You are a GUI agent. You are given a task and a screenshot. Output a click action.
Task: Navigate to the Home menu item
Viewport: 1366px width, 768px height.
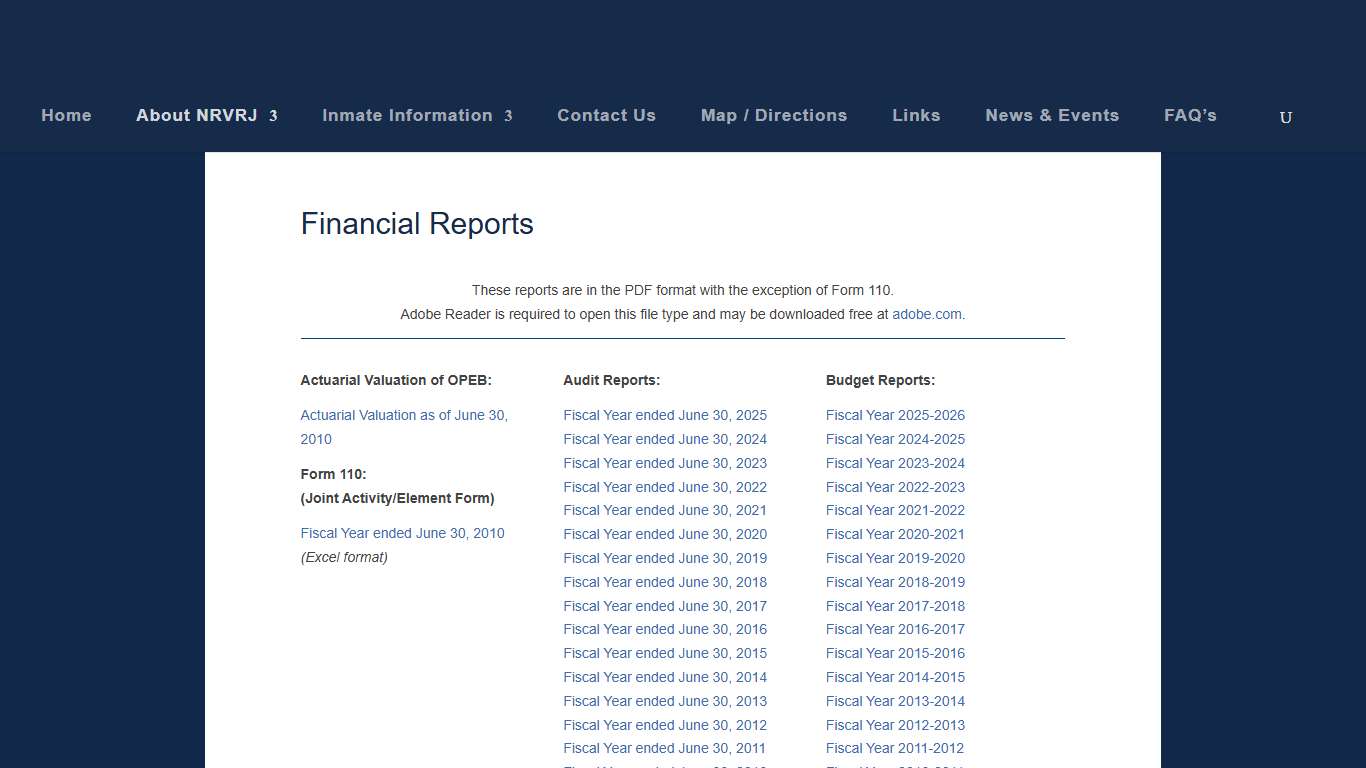click(x=66, y=115)
